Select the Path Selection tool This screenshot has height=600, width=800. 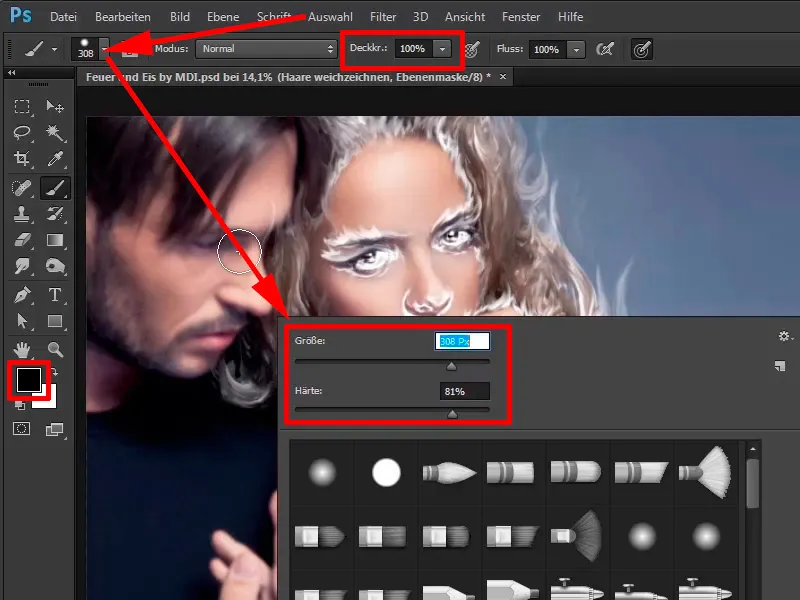(x=21, y=321)
